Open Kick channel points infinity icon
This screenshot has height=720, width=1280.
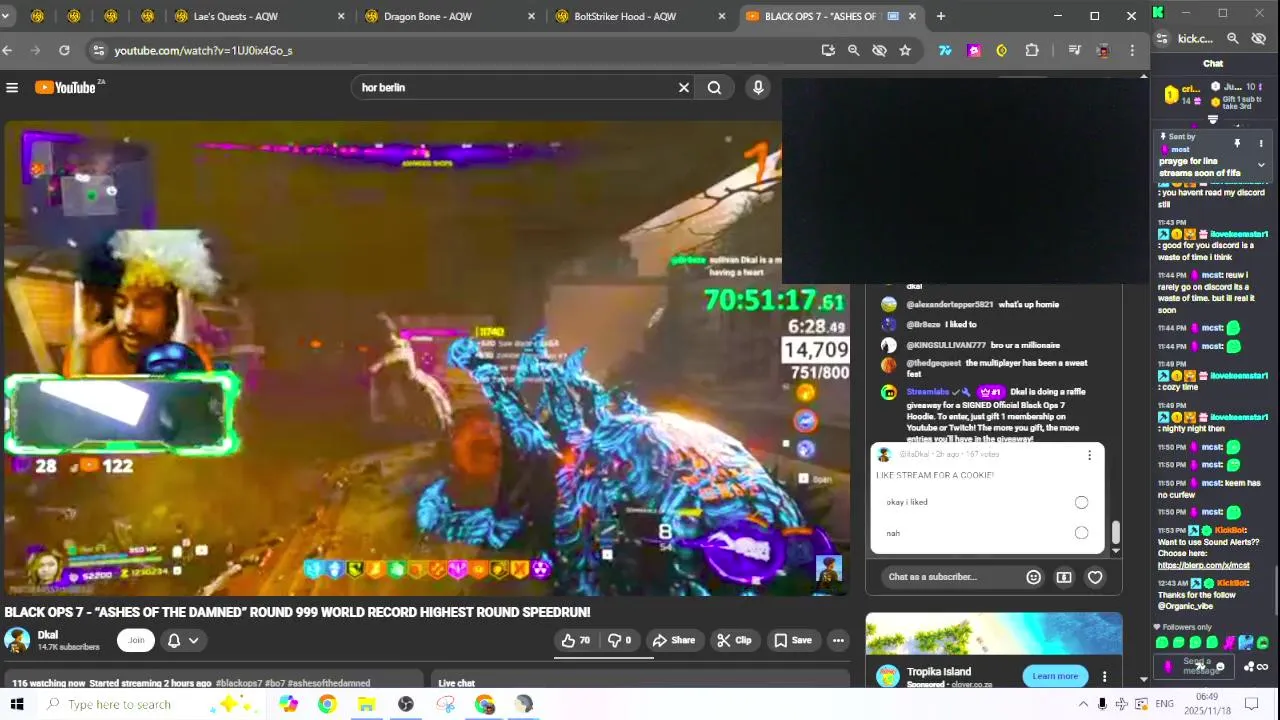pyautogui.click(x=1263, y=667)
